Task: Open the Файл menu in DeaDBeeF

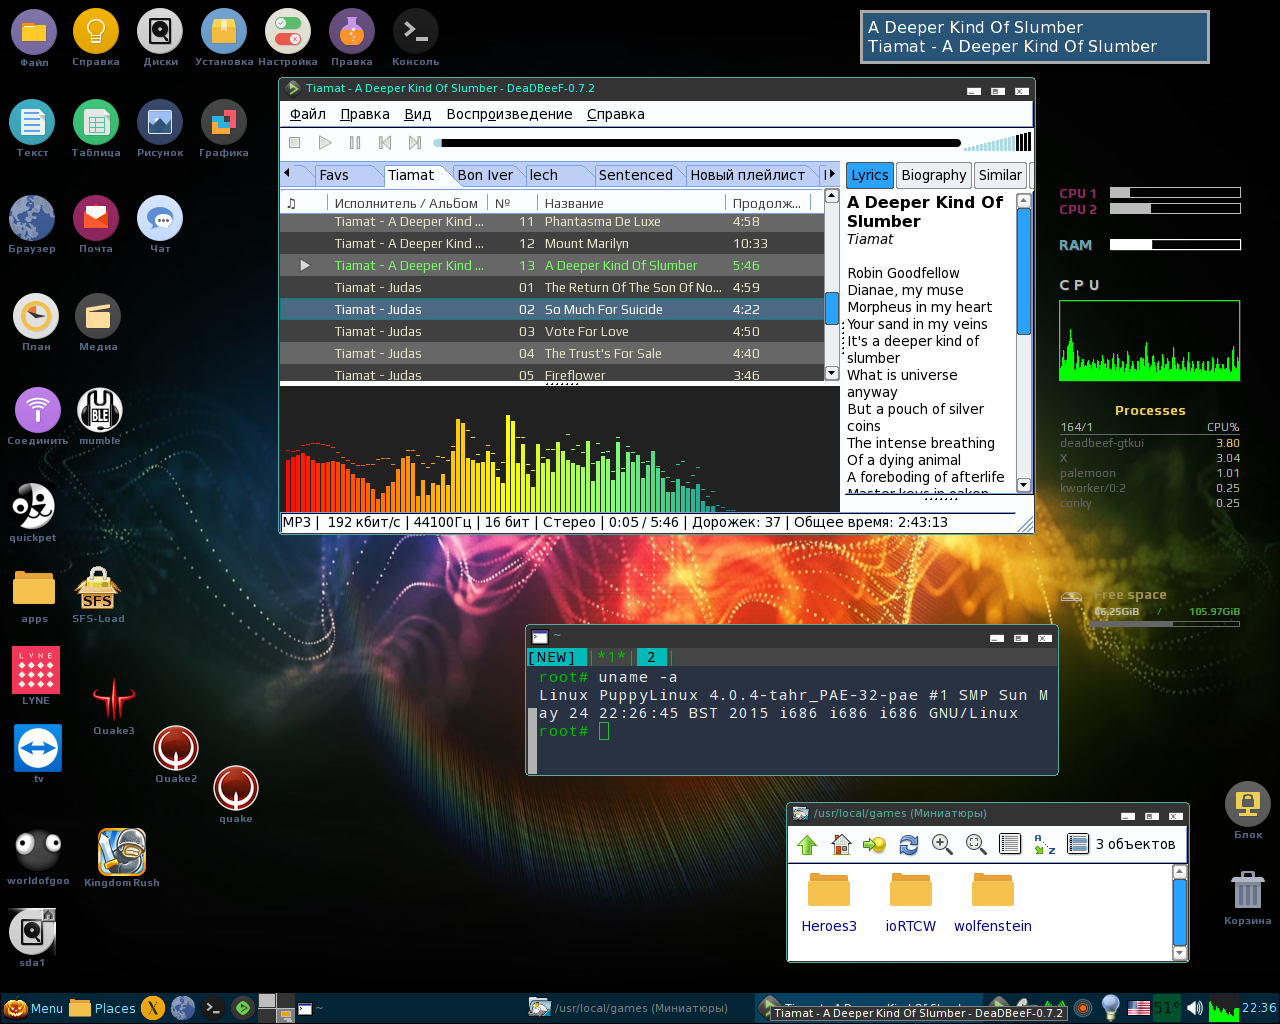Action: (x=308, y=114)
